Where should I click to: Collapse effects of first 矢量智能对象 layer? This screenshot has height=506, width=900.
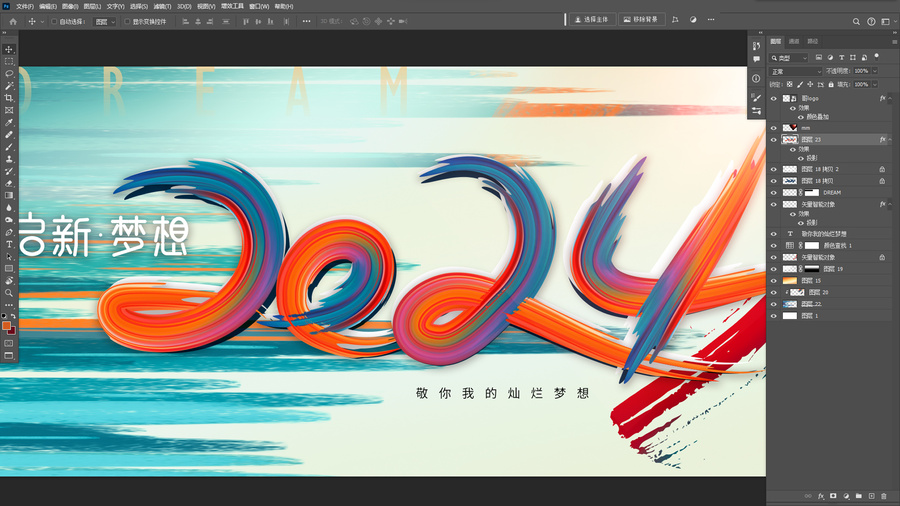click(x=890, y=204)
